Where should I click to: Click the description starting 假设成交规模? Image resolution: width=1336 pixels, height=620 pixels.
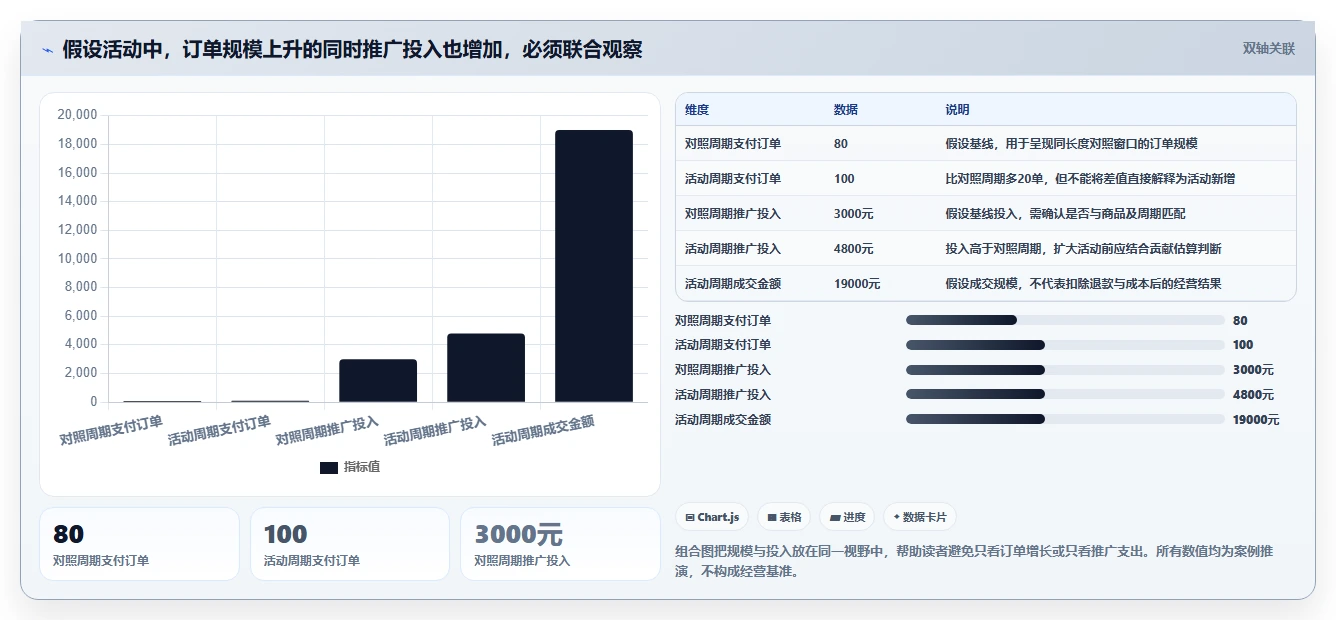click(x=1083, y=284)
